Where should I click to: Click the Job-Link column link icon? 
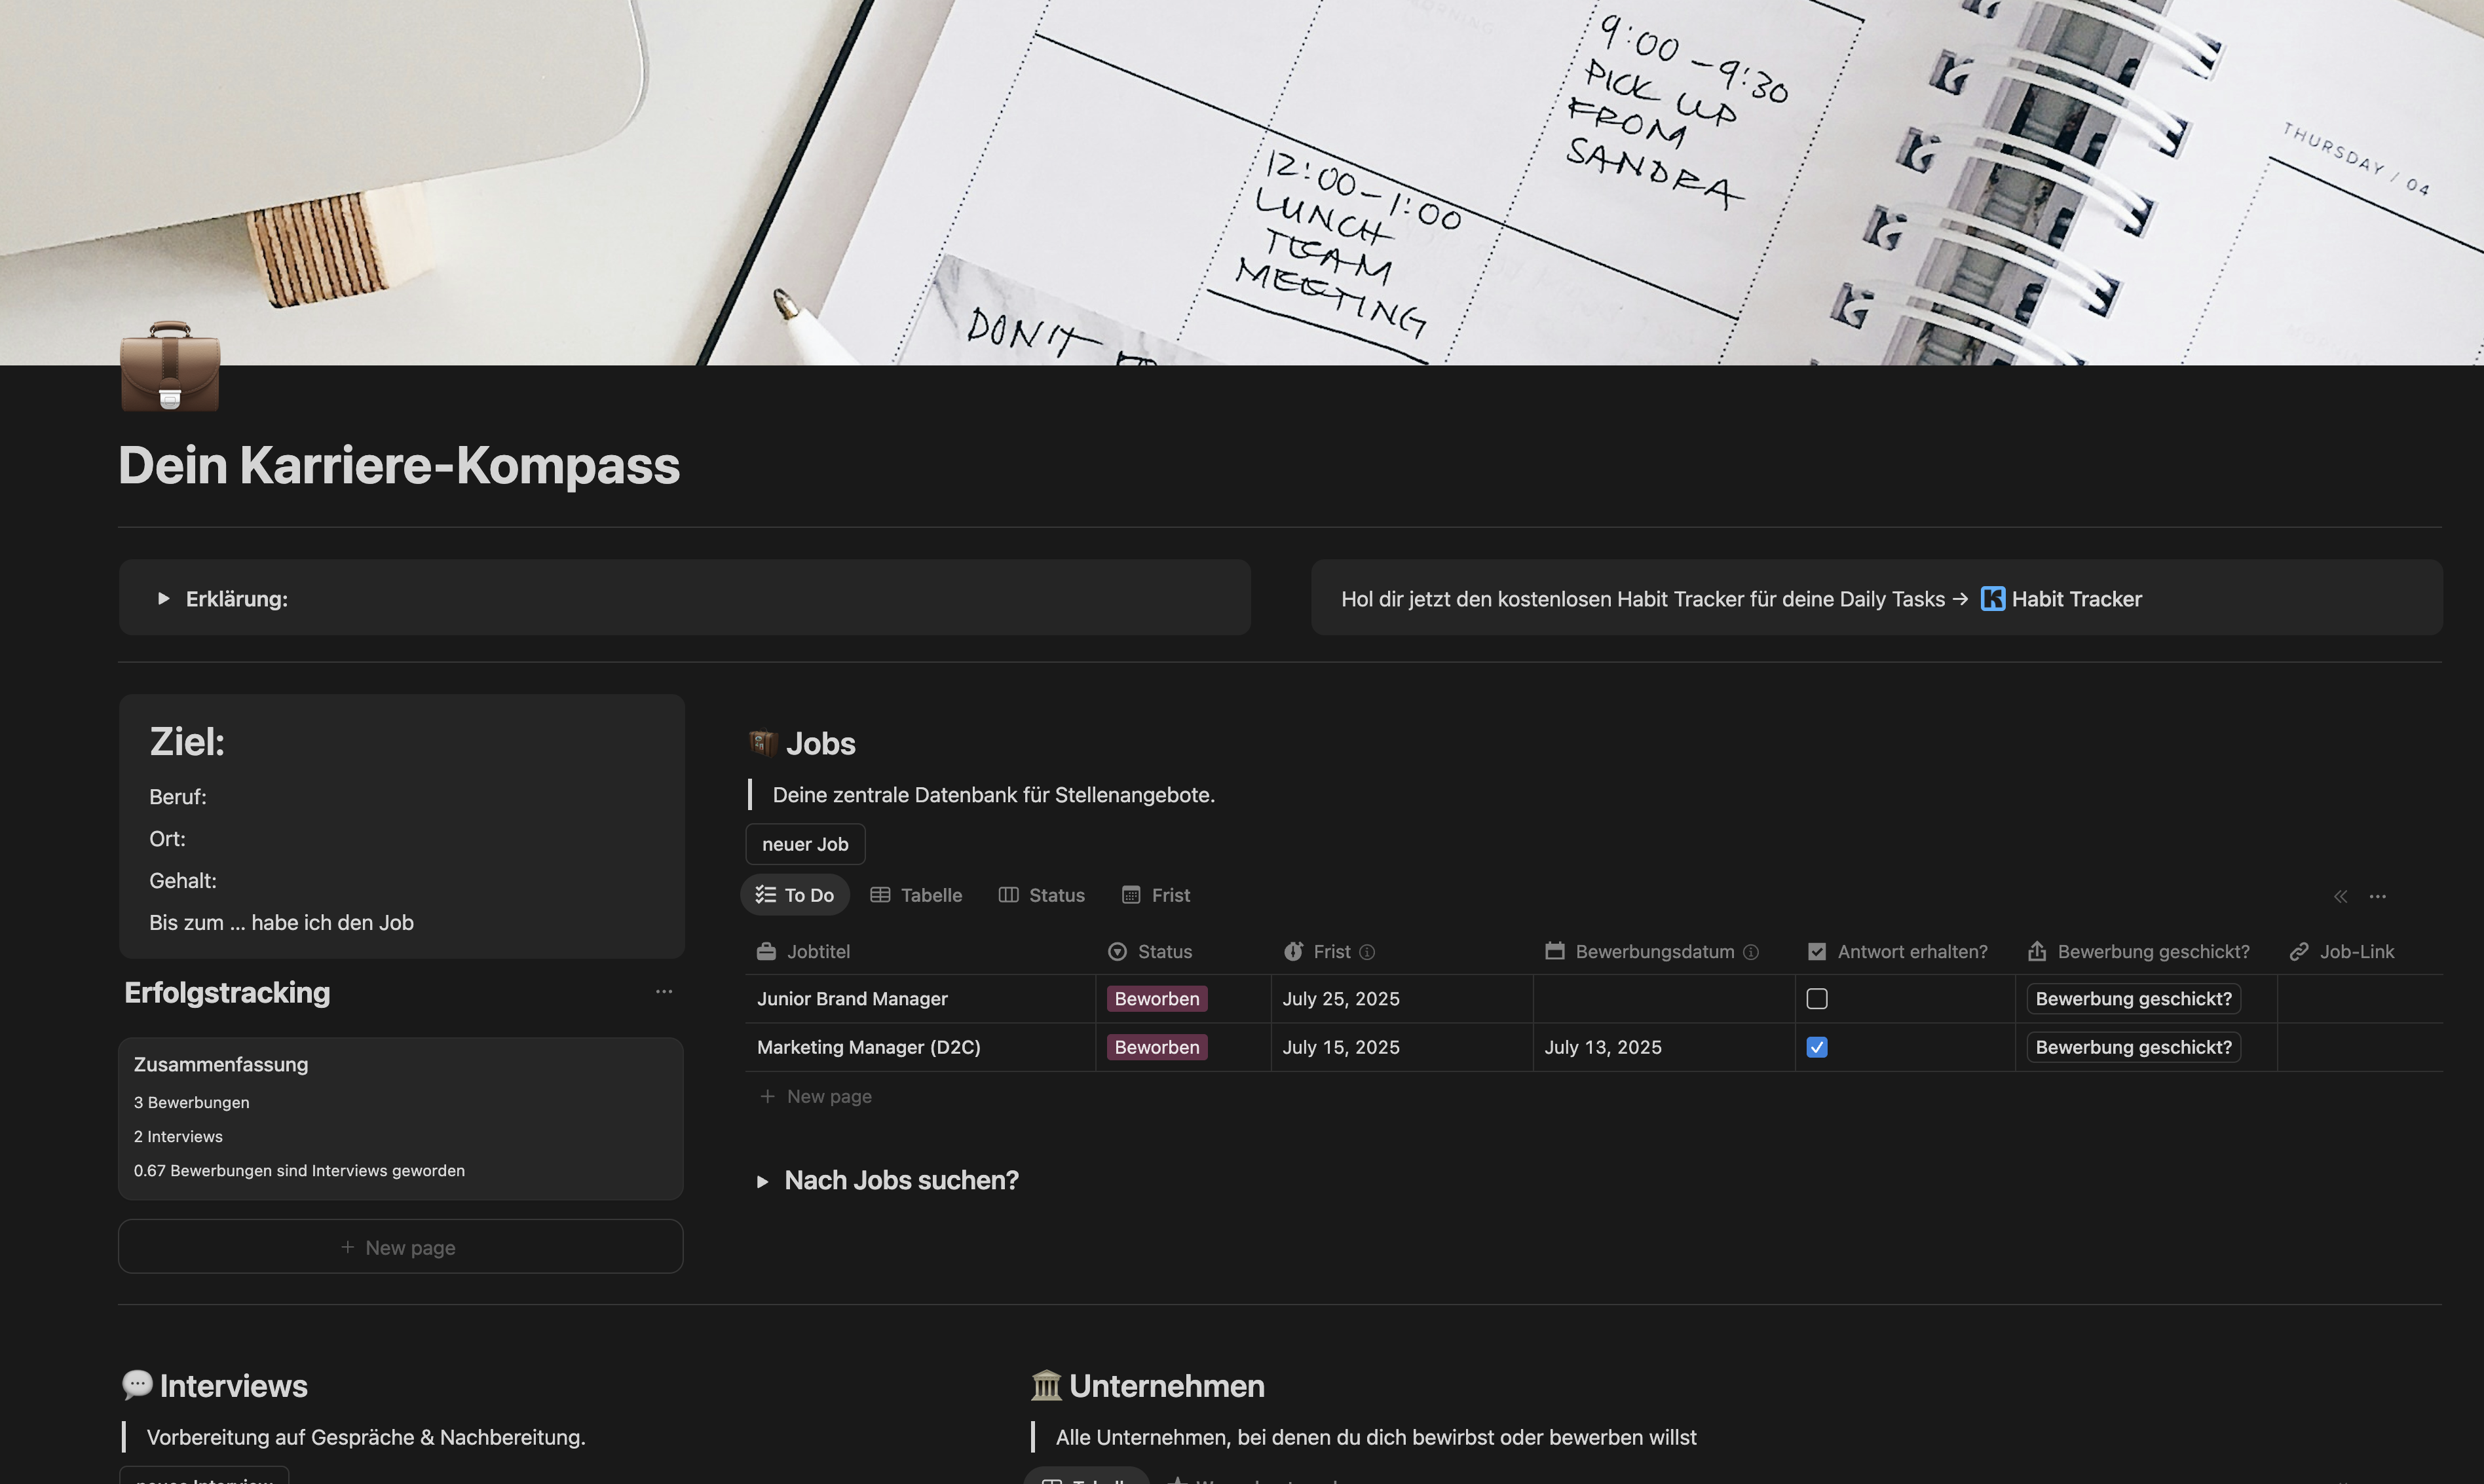[x=2299, y=952]
